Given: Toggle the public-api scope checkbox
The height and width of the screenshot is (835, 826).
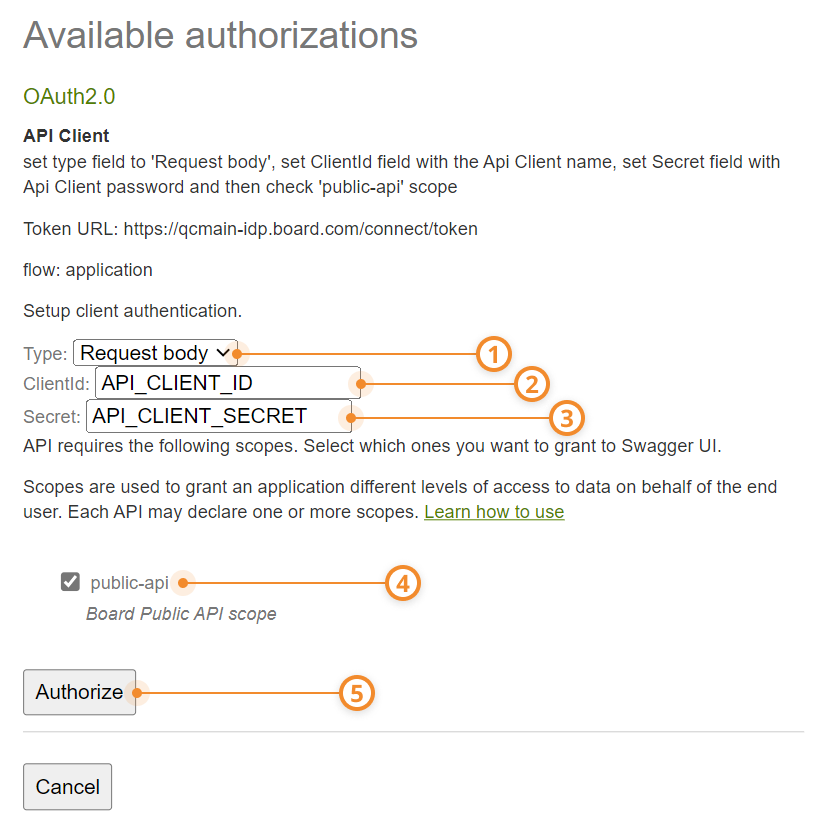Looking at the screenshot, I should click(70, 582).
